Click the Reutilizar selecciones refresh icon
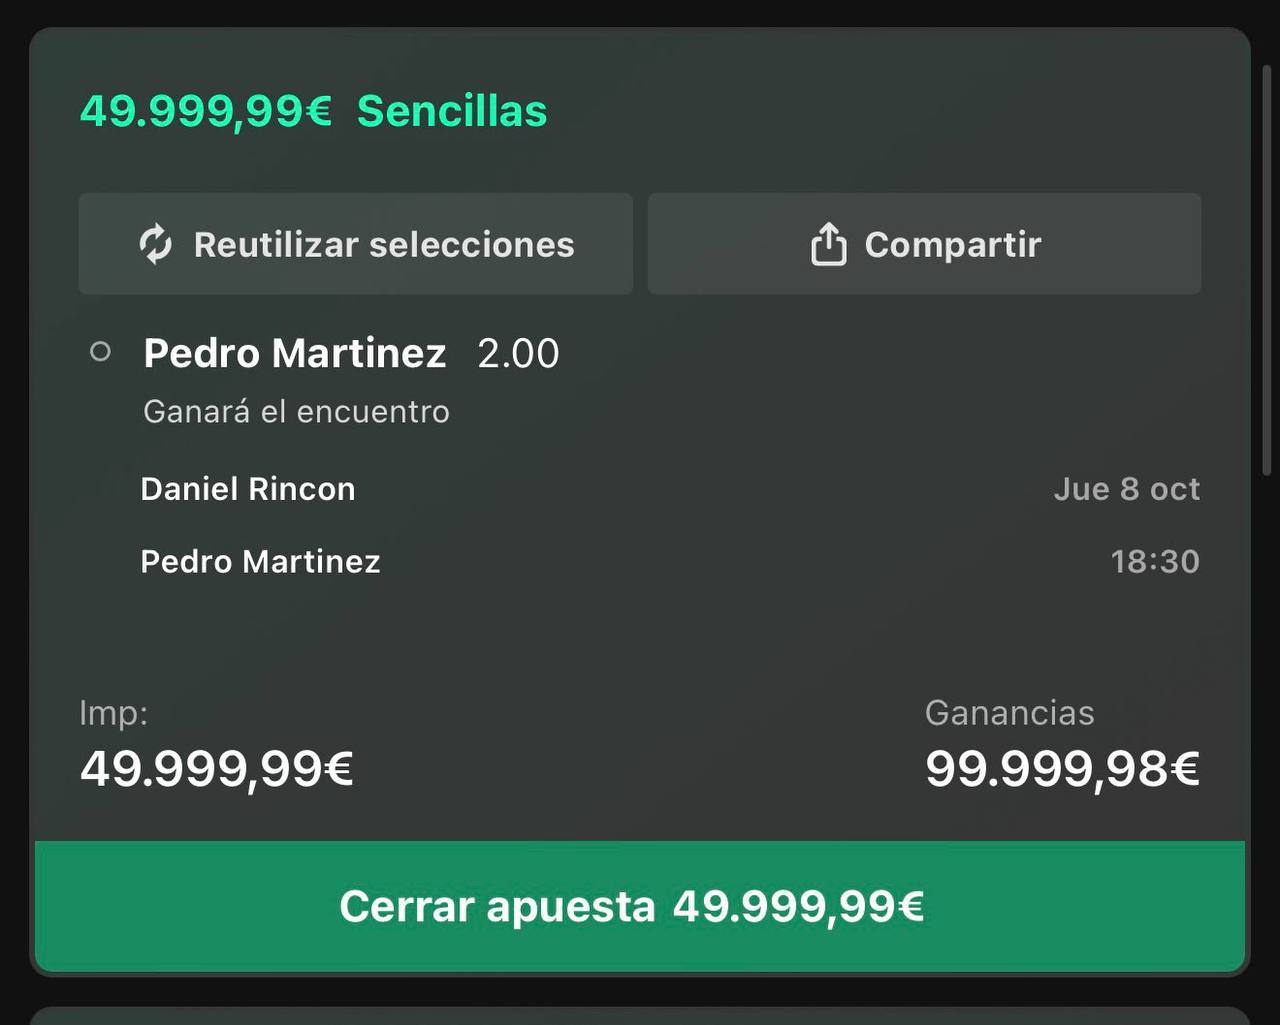This screenshot has height=1025, width=1280. tap(155, 244)
